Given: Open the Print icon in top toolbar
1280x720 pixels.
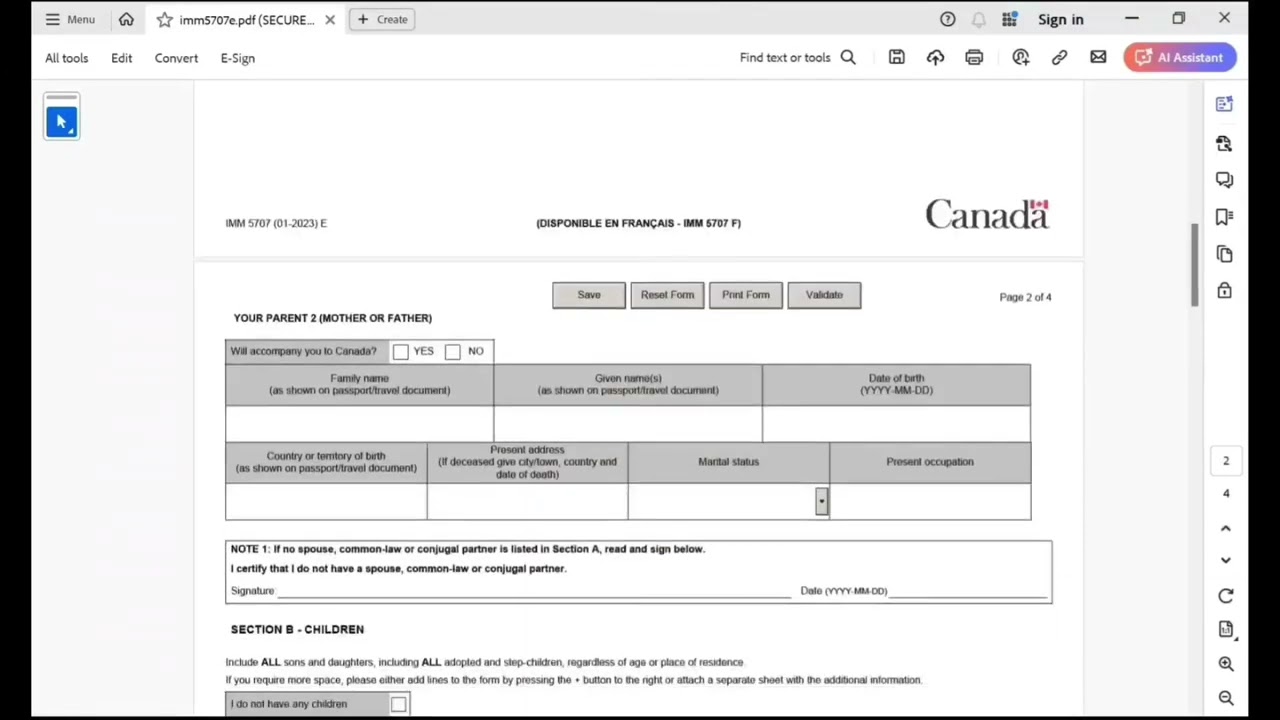Looking at the screenshot, I should pos(974,57).
